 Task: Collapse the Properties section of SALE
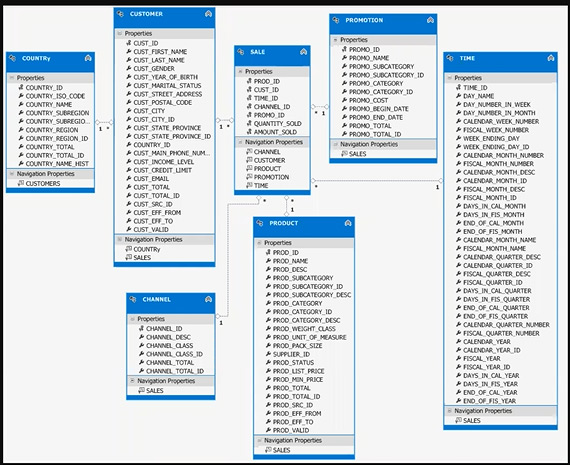240,72
